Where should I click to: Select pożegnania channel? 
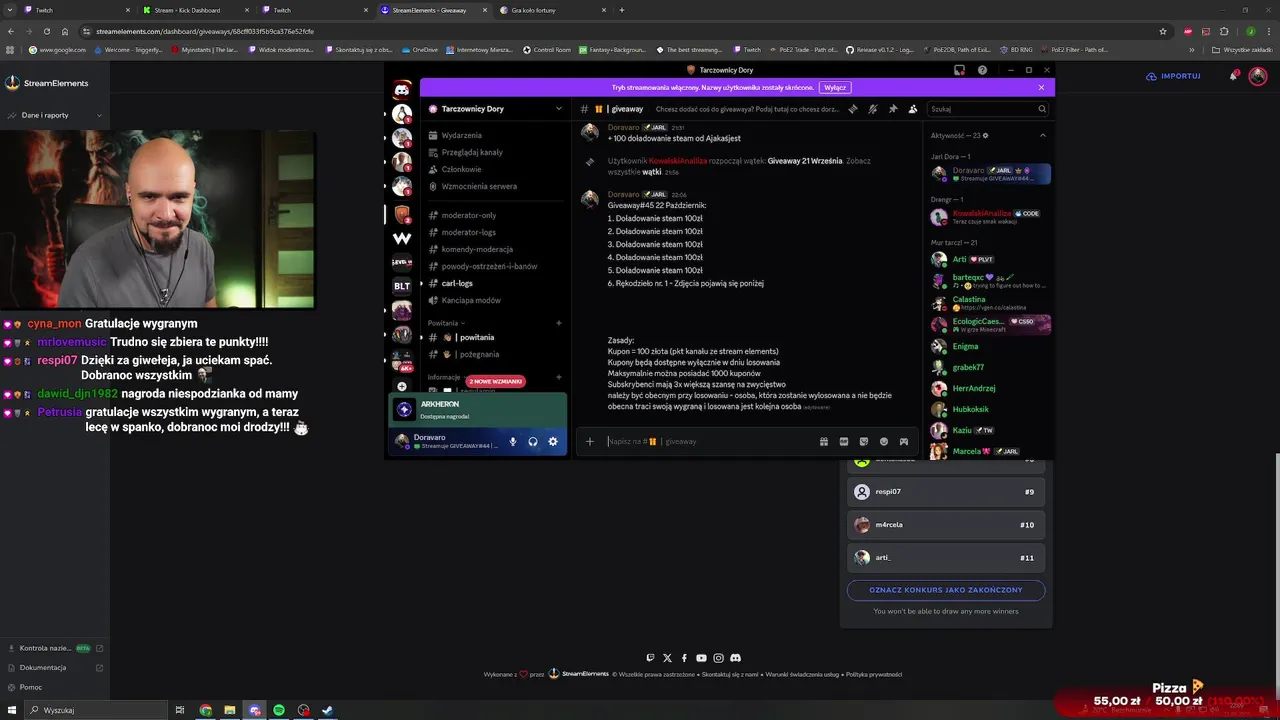coord(494,354)
